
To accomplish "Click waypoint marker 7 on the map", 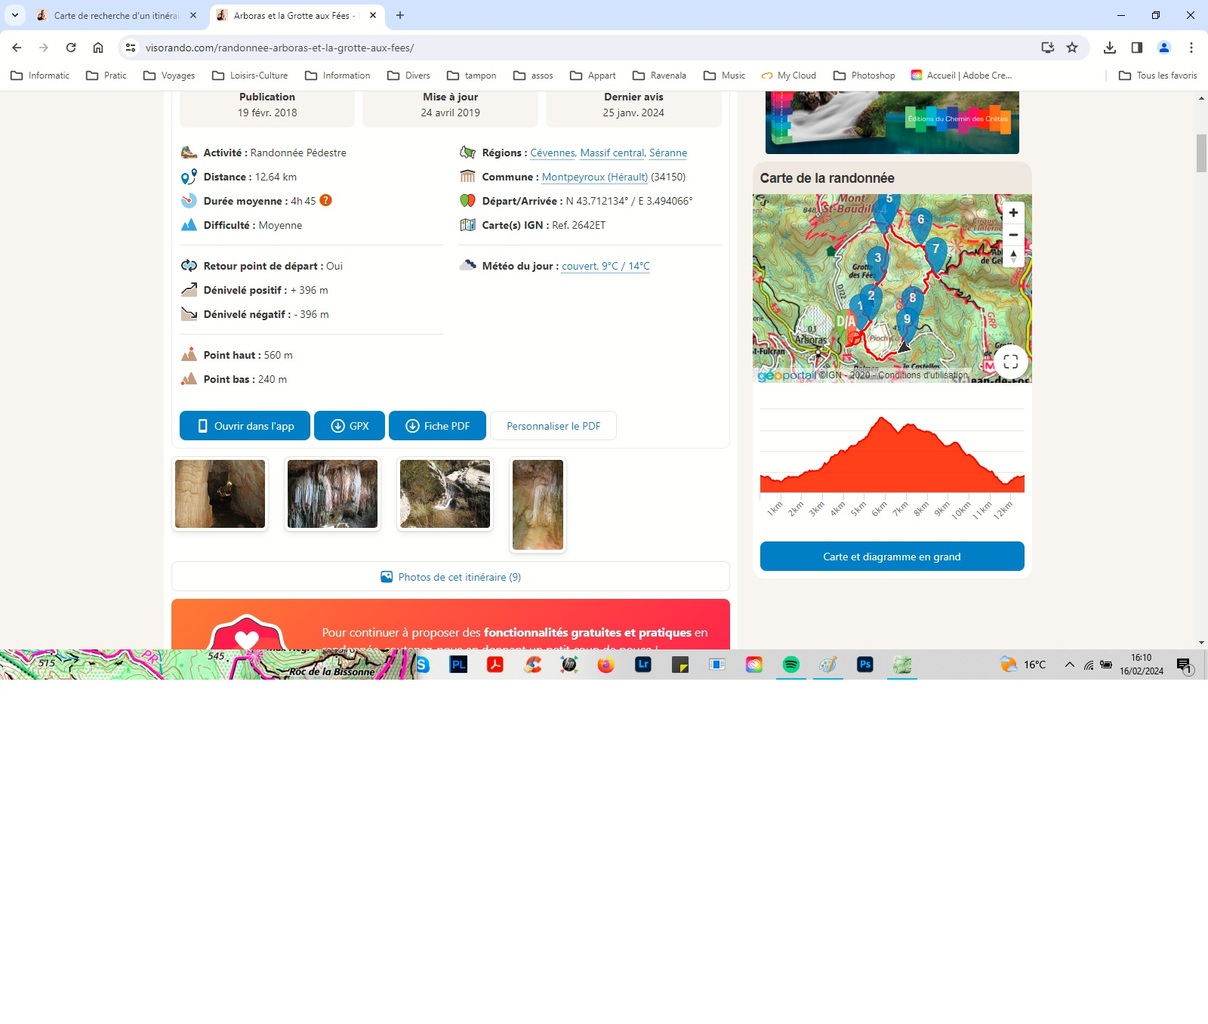I will [936, 251].
